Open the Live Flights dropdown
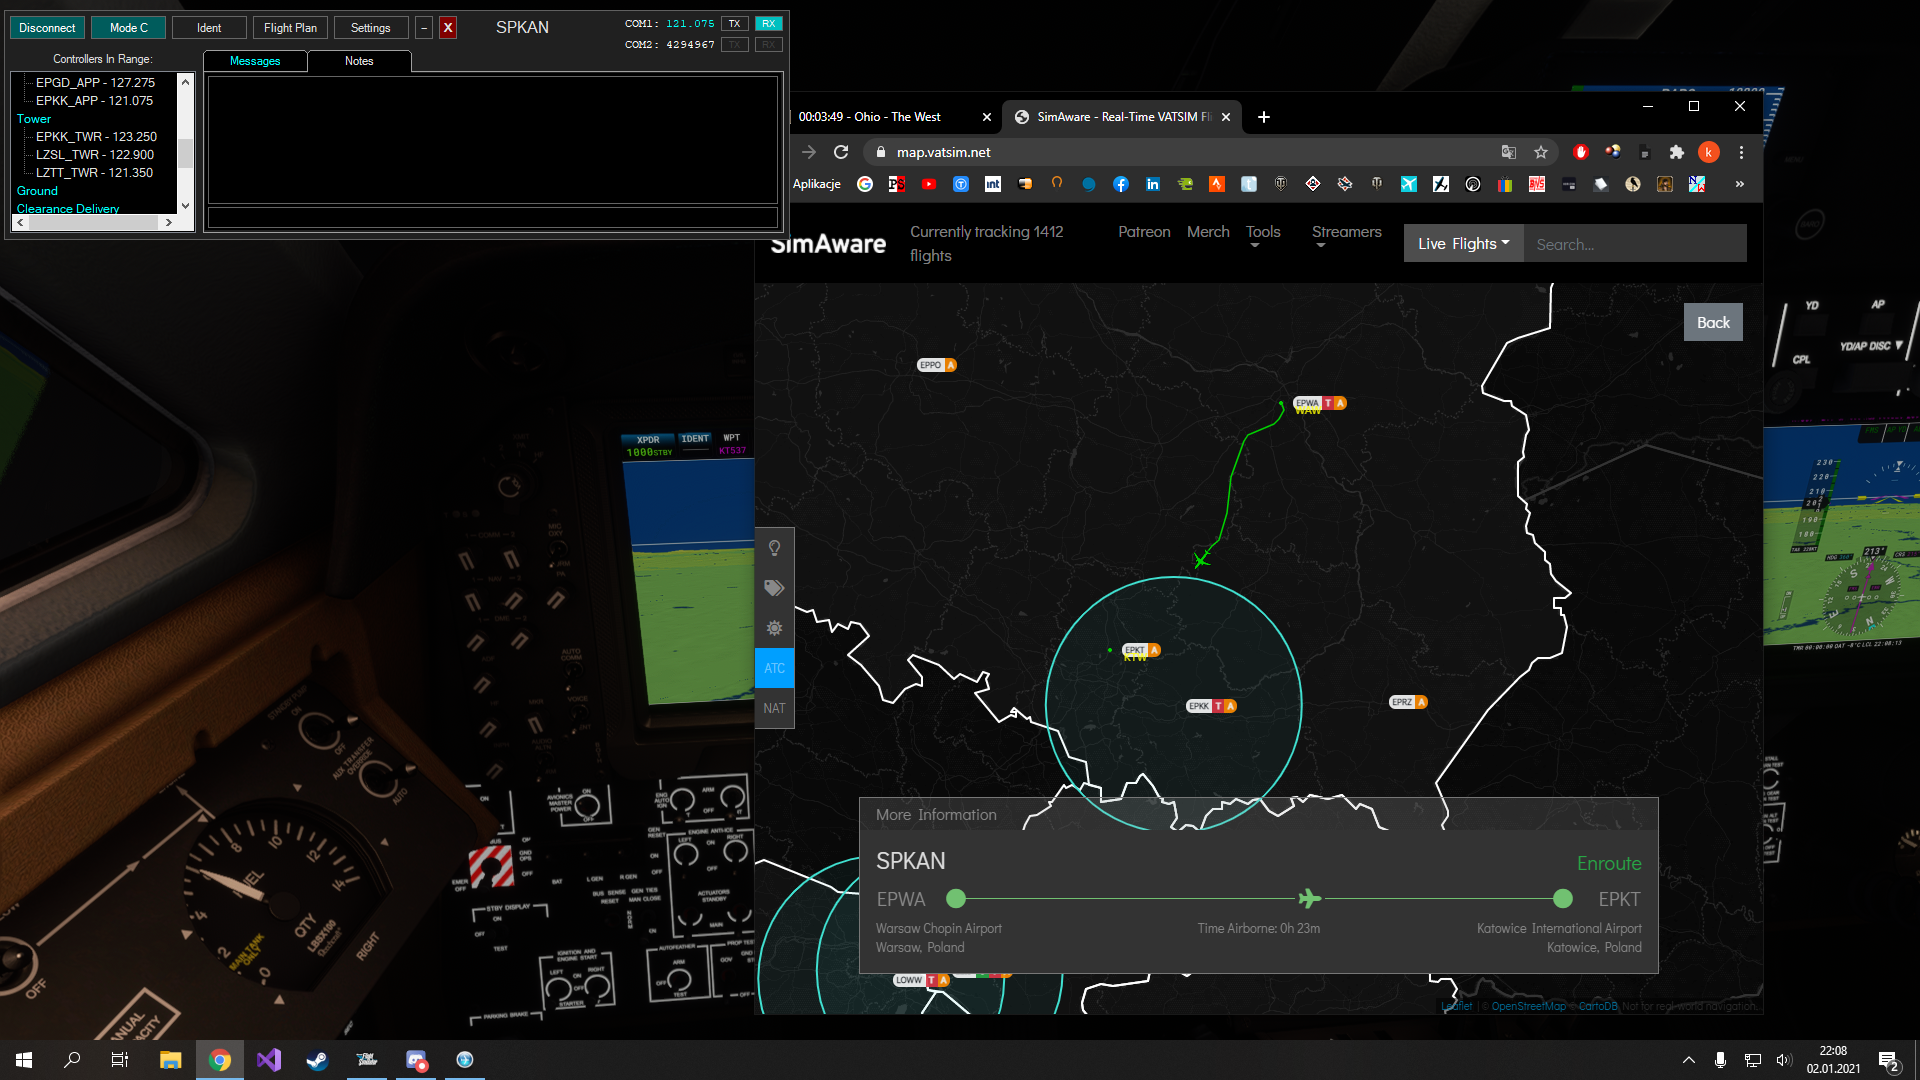 coord(1463,243)
